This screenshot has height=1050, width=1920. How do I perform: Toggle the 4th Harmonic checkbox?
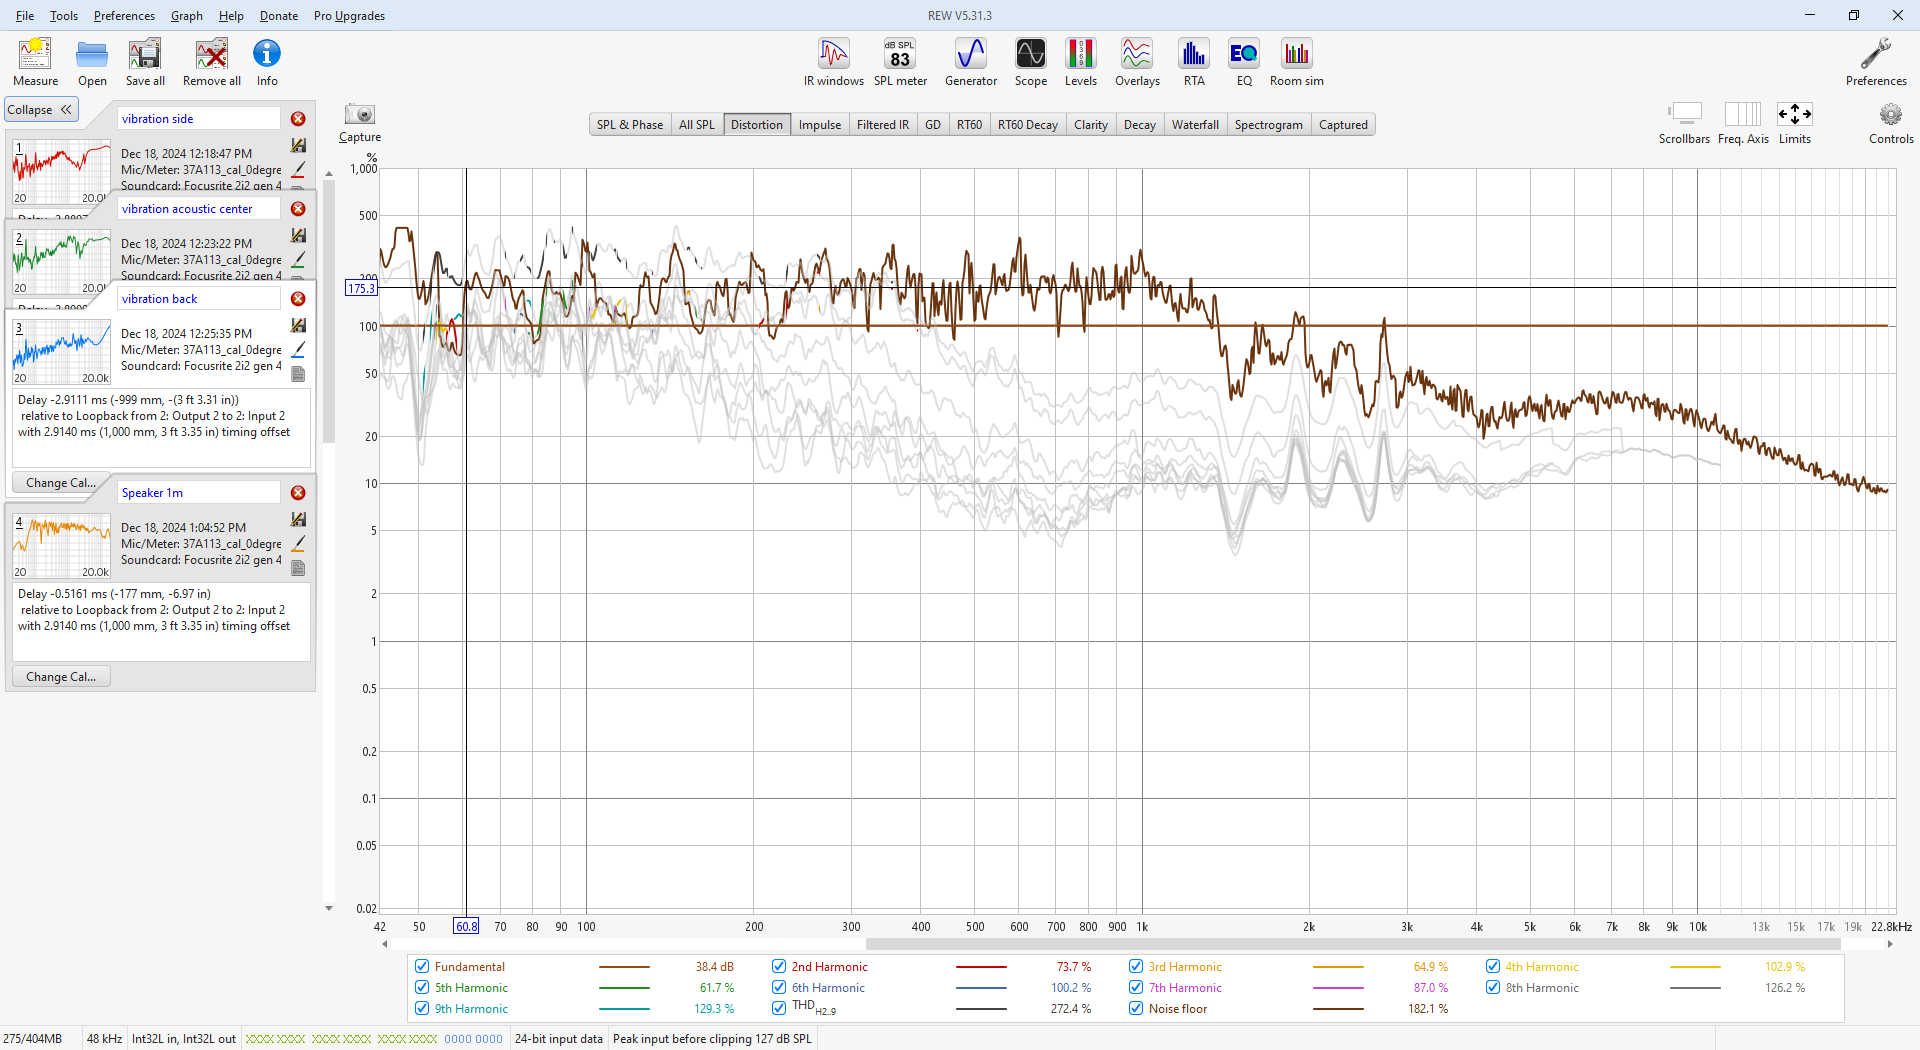[x=1493, y=967]
